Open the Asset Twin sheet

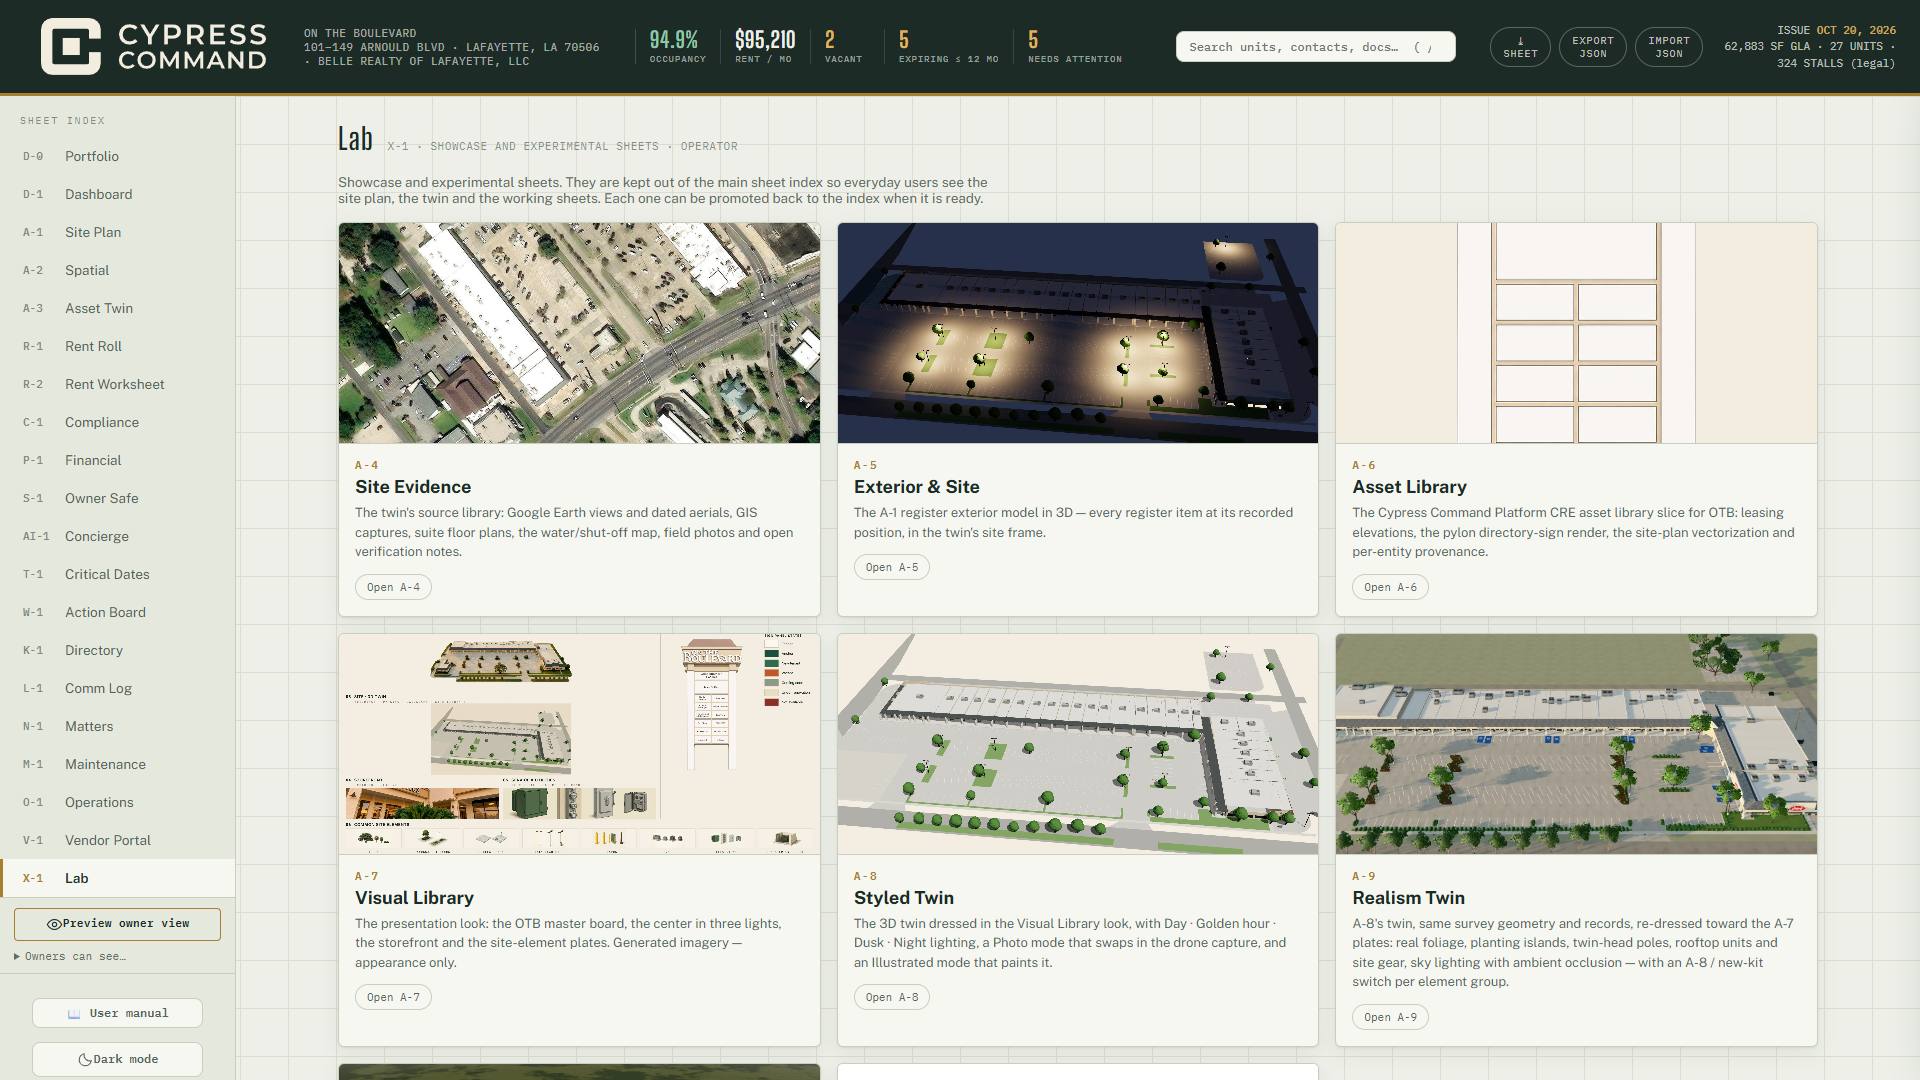pos(118,308)
